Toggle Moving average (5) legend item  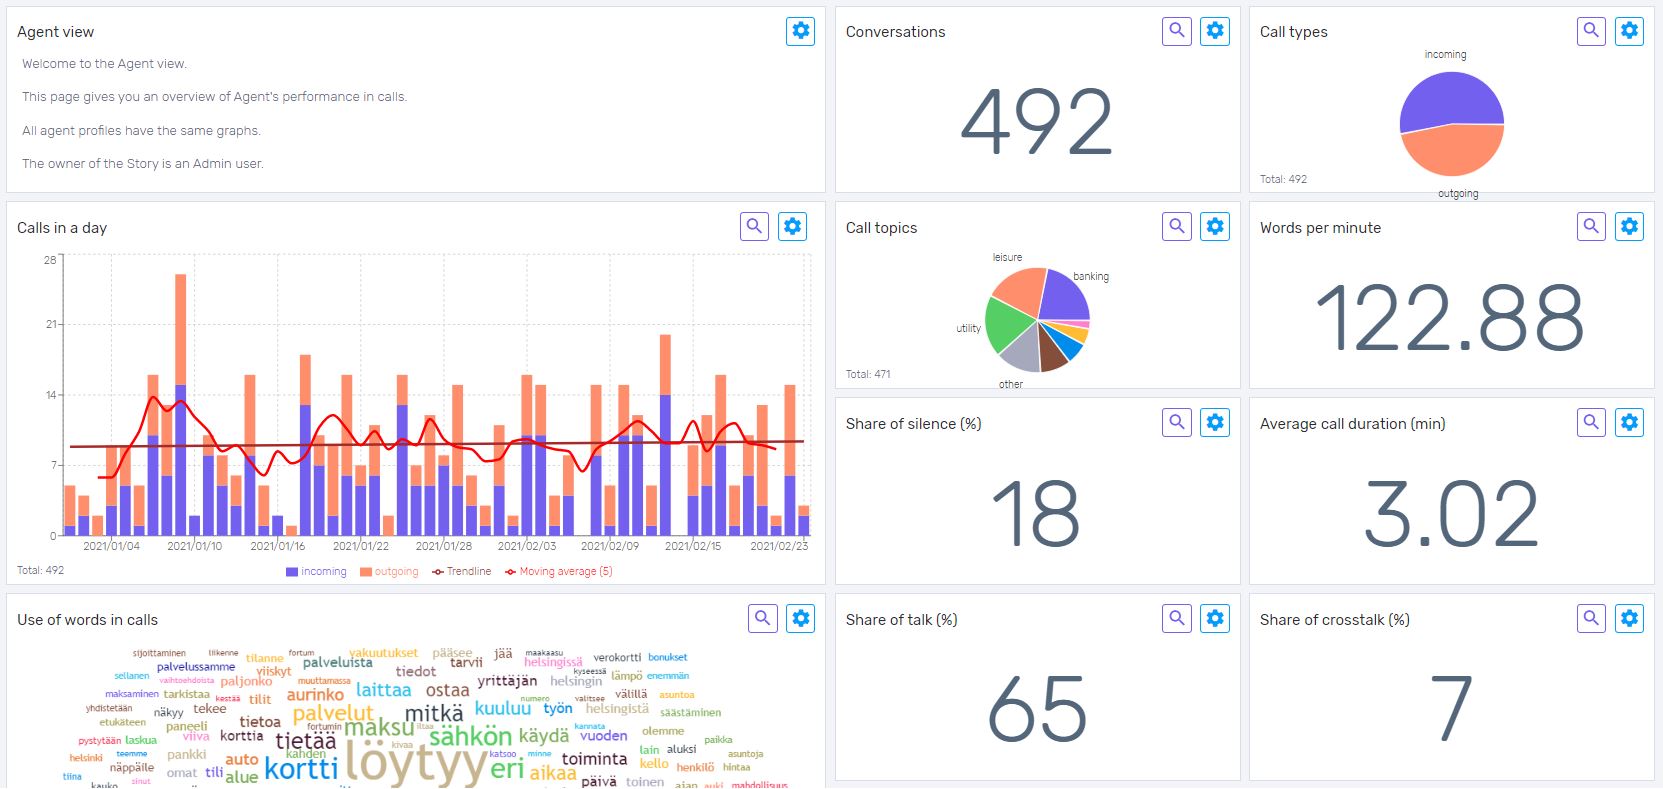(x=559, y=572)
